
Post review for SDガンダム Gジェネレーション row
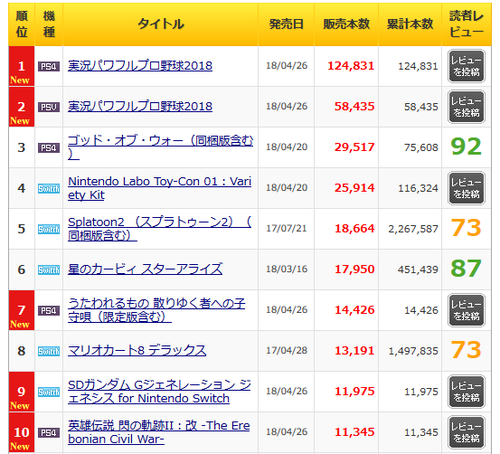tap(466, 392)
